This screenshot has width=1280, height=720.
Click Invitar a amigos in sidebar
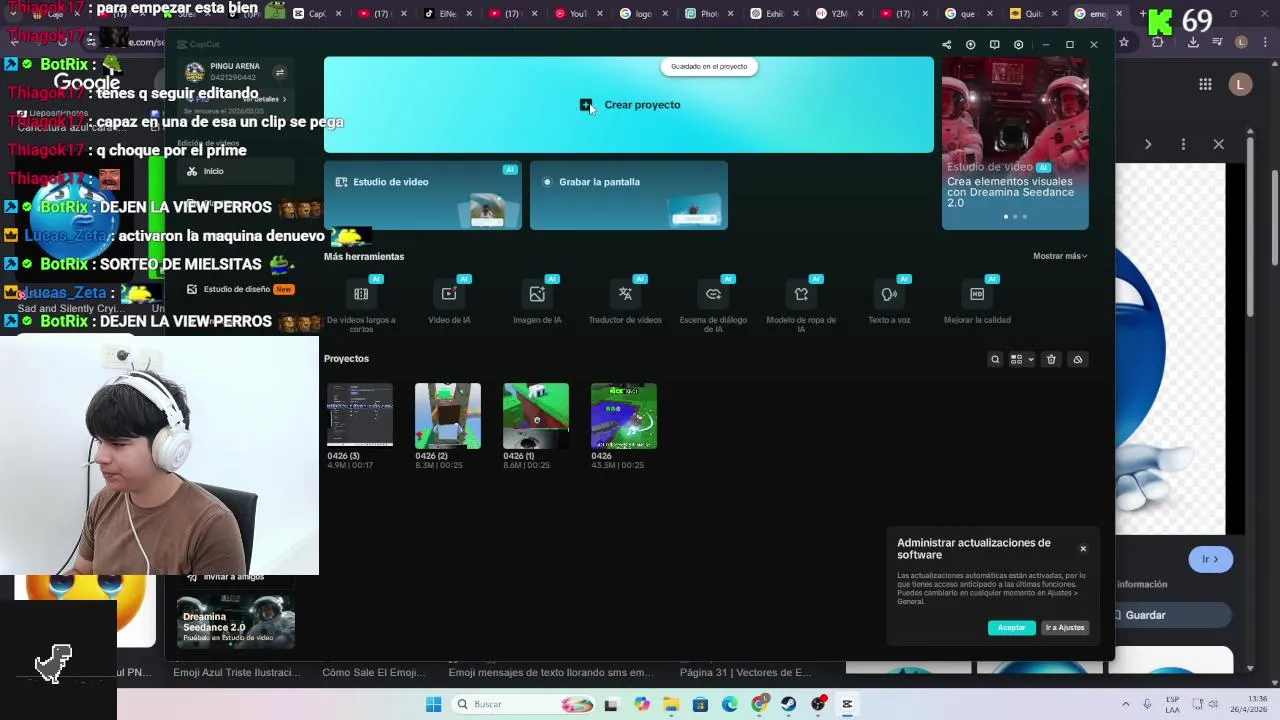(x=234, y=577)
